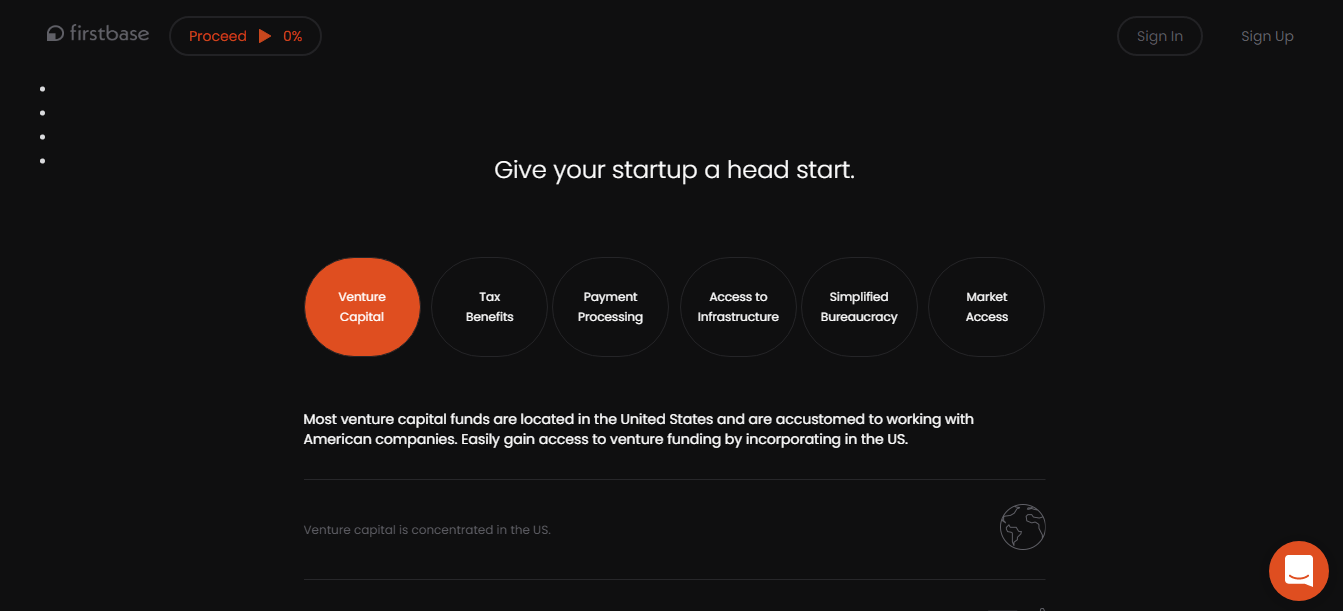Click the Sign Up link
Screen dimensions: 1343x611
1267,35
